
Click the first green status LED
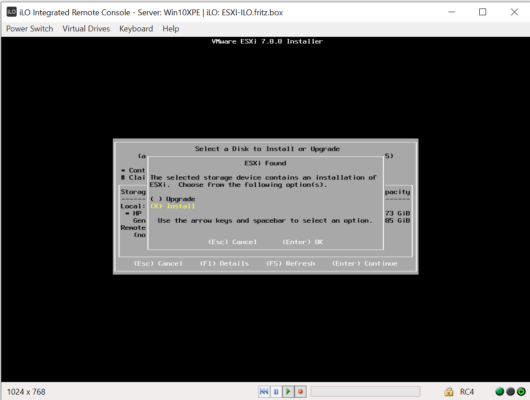500,392
